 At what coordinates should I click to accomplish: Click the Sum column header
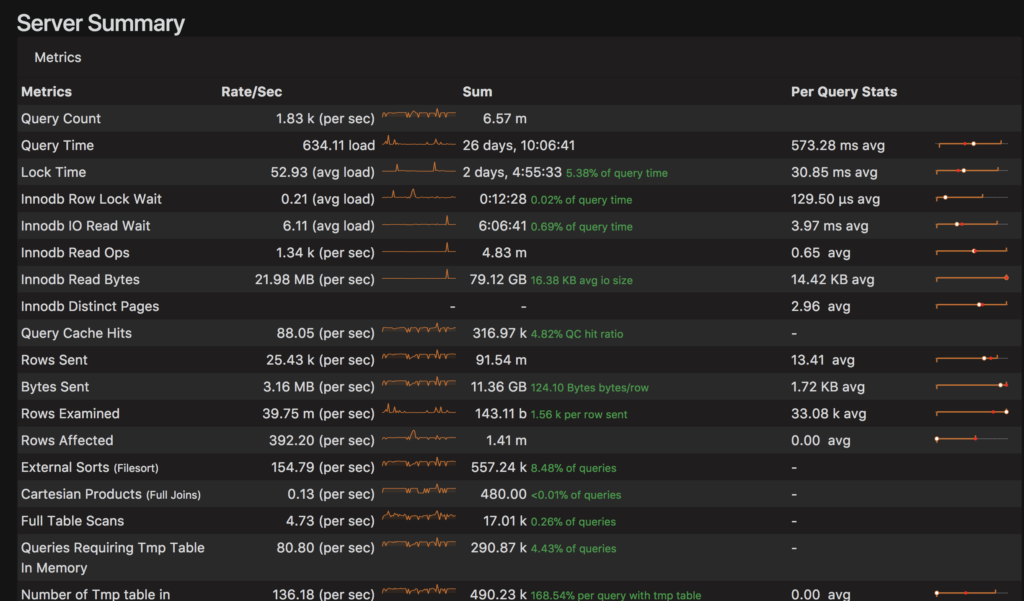point(477,92)
